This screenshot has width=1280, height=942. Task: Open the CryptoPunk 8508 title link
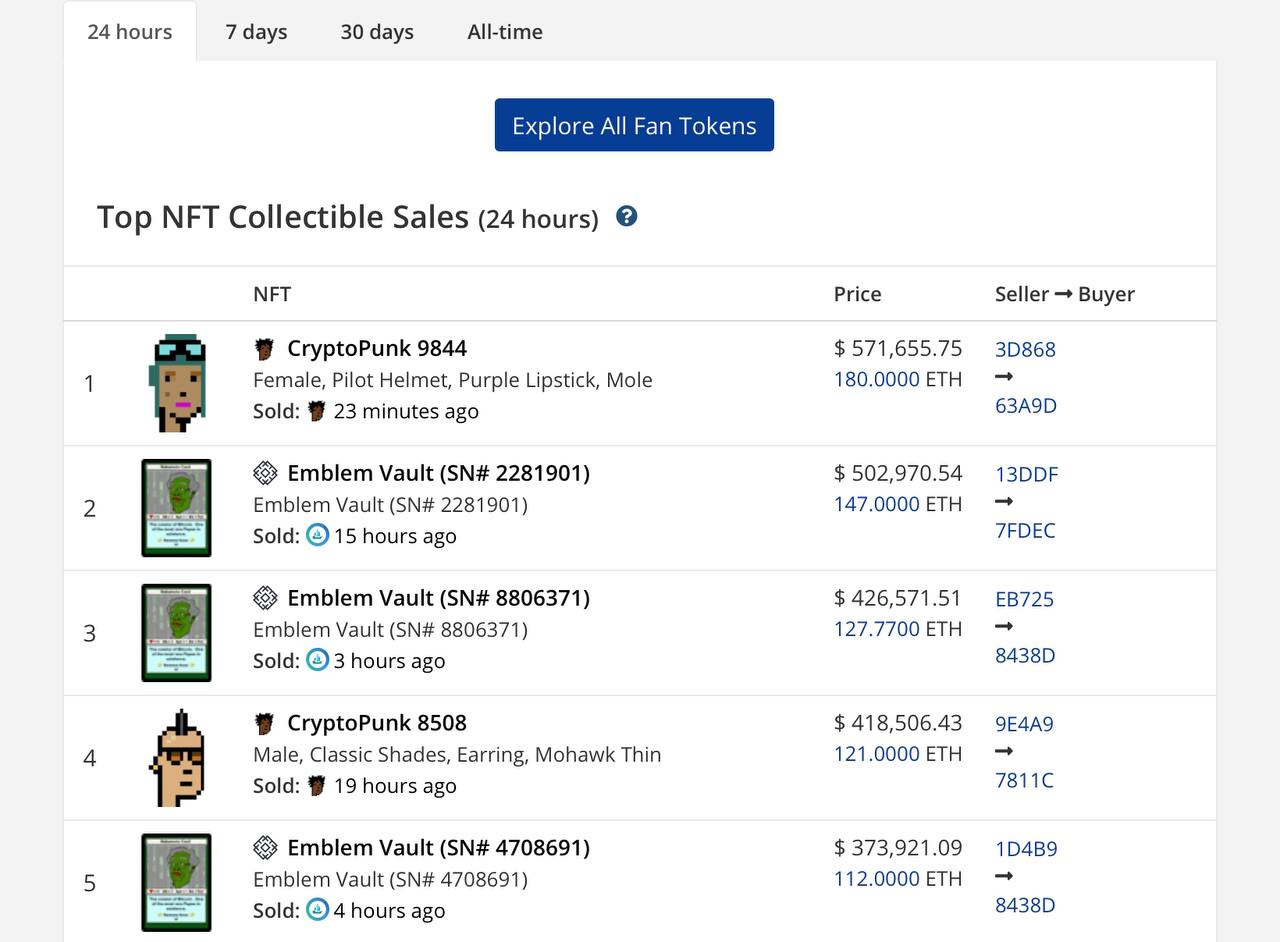pyautogui.click(x=377, y=723)
